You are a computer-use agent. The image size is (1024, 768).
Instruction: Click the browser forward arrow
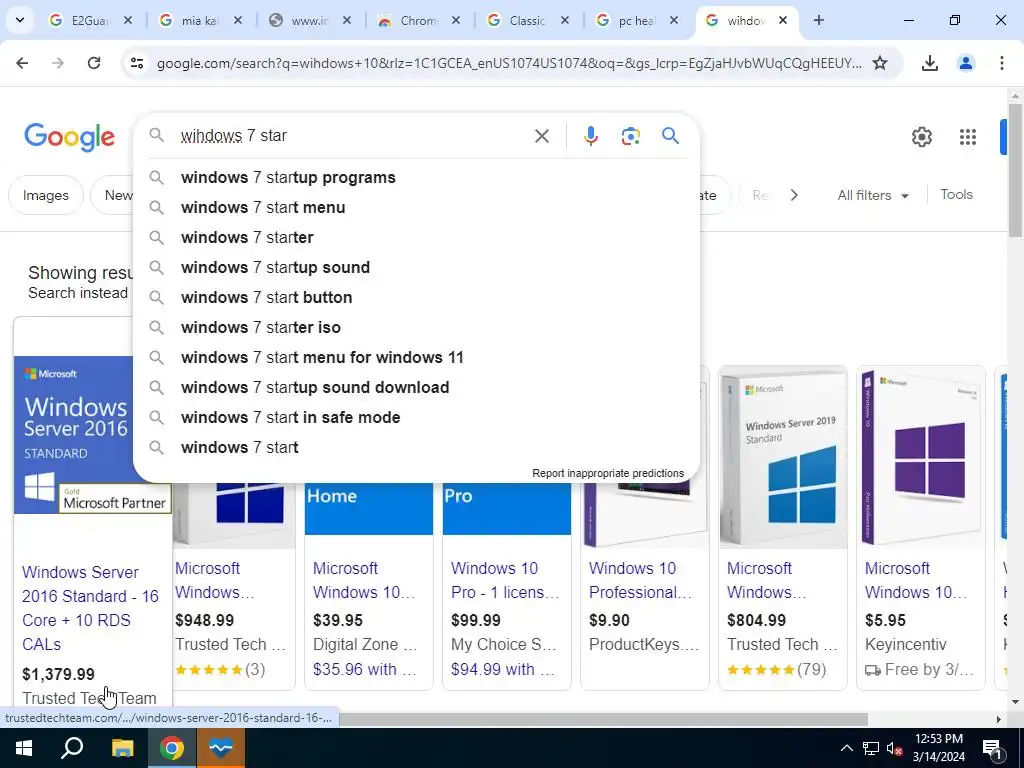pos(58,63)
